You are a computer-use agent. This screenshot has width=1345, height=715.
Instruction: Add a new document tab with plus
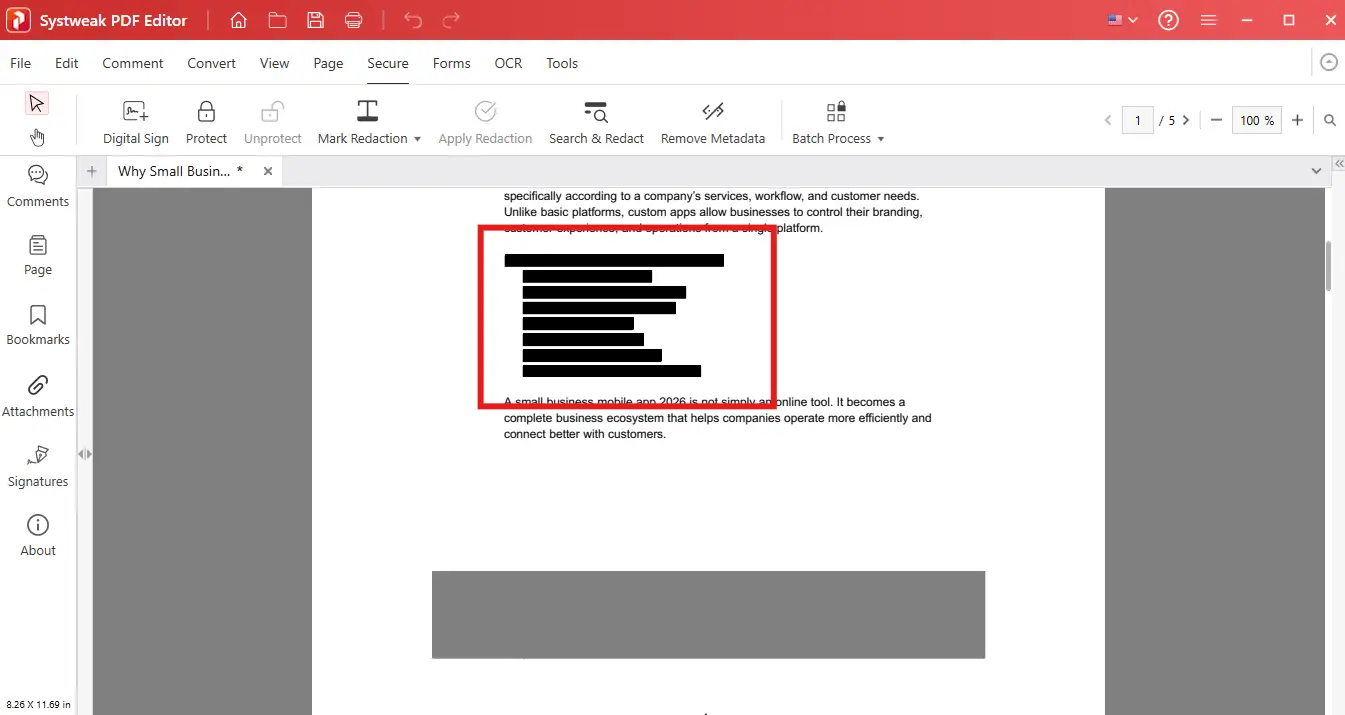[92, 171]
